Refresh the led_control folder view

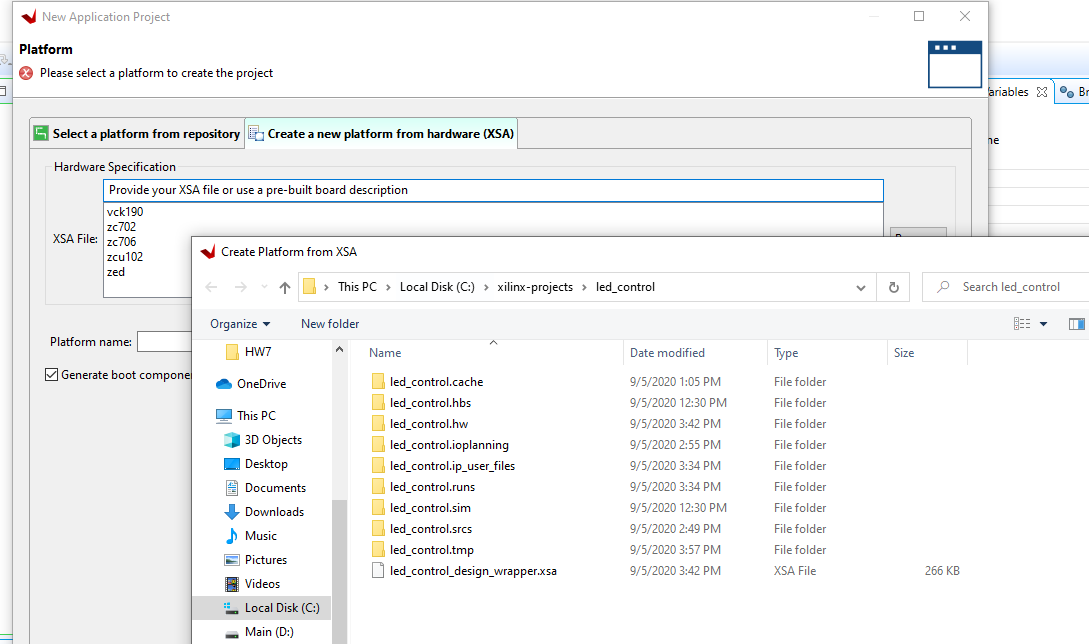pyautogui.click(x=894, y=287)
